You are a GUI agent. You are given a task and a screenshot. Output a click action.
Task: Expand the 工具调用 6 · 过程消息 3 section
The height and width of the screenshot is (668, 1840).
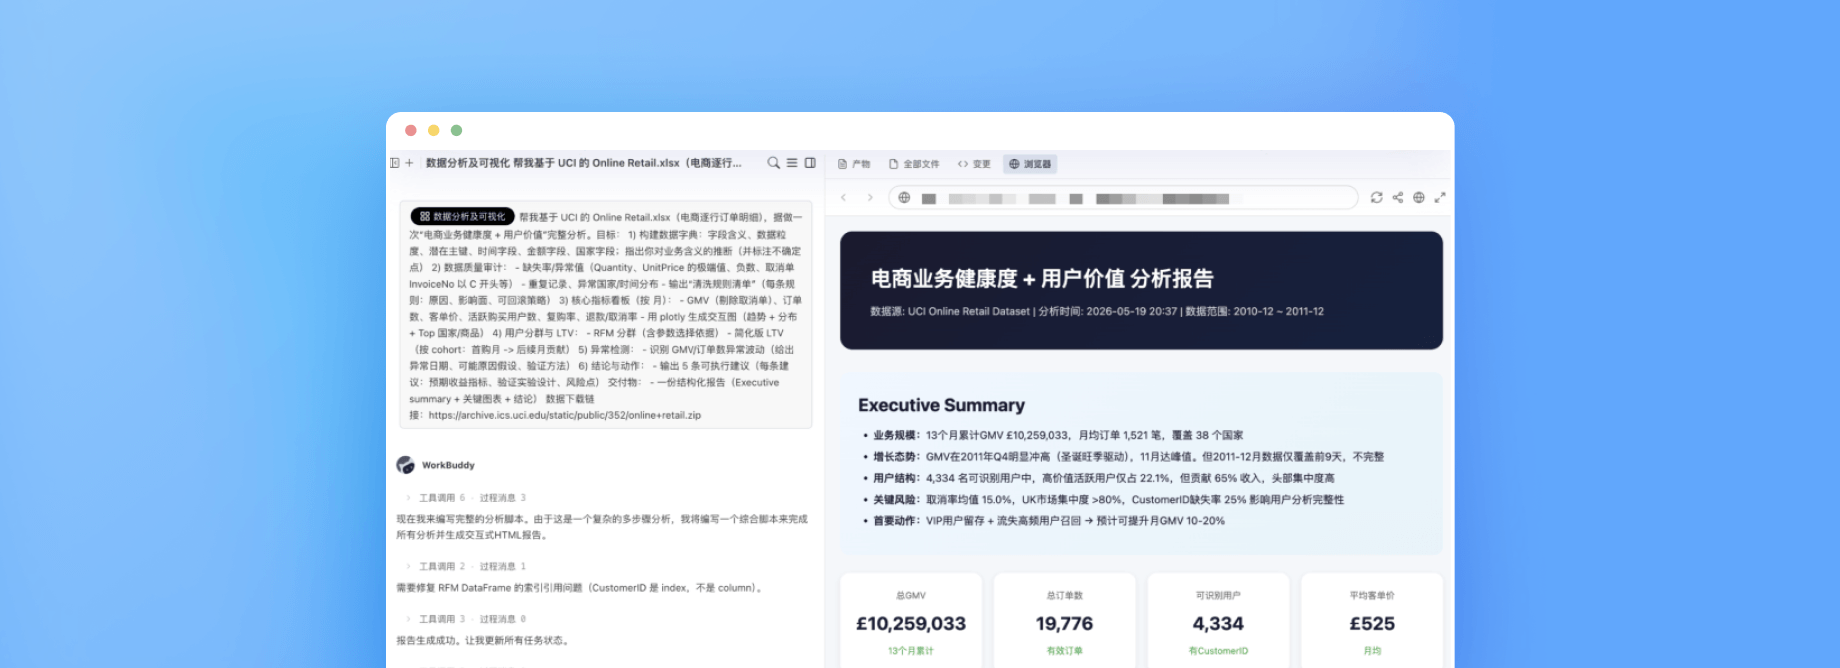[x=466, y=498]
